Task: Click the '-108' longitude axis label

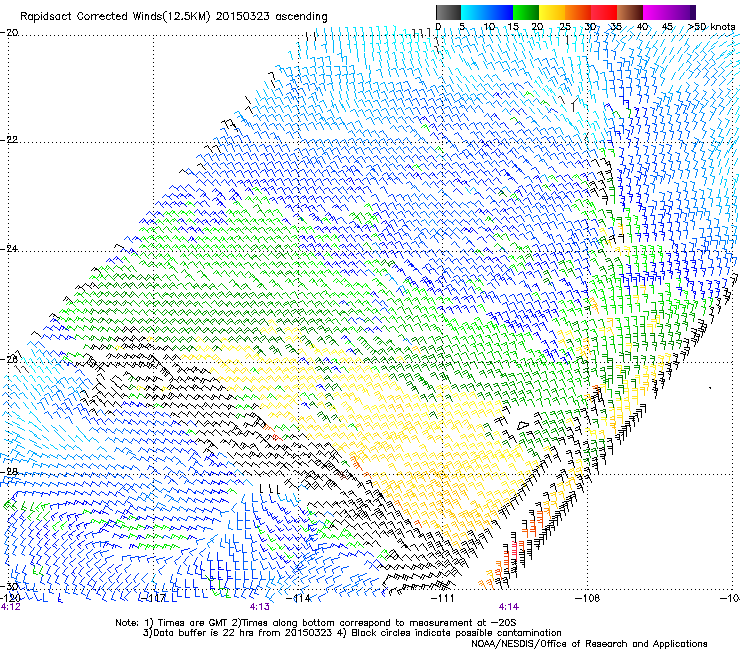Action: point(588,598)
